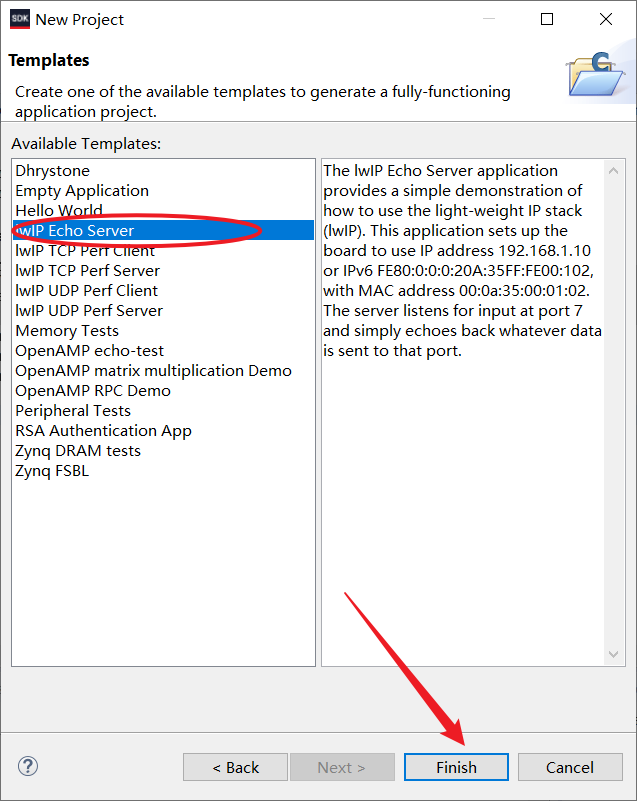Pick the lwIP TCP Perf Server template
This screenshot has width=637, height=801.
87,271
